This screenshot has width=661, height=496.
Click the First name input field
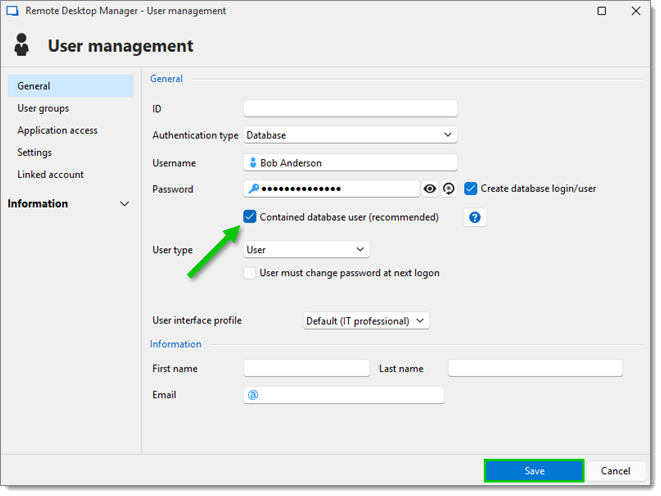[306, 368]
